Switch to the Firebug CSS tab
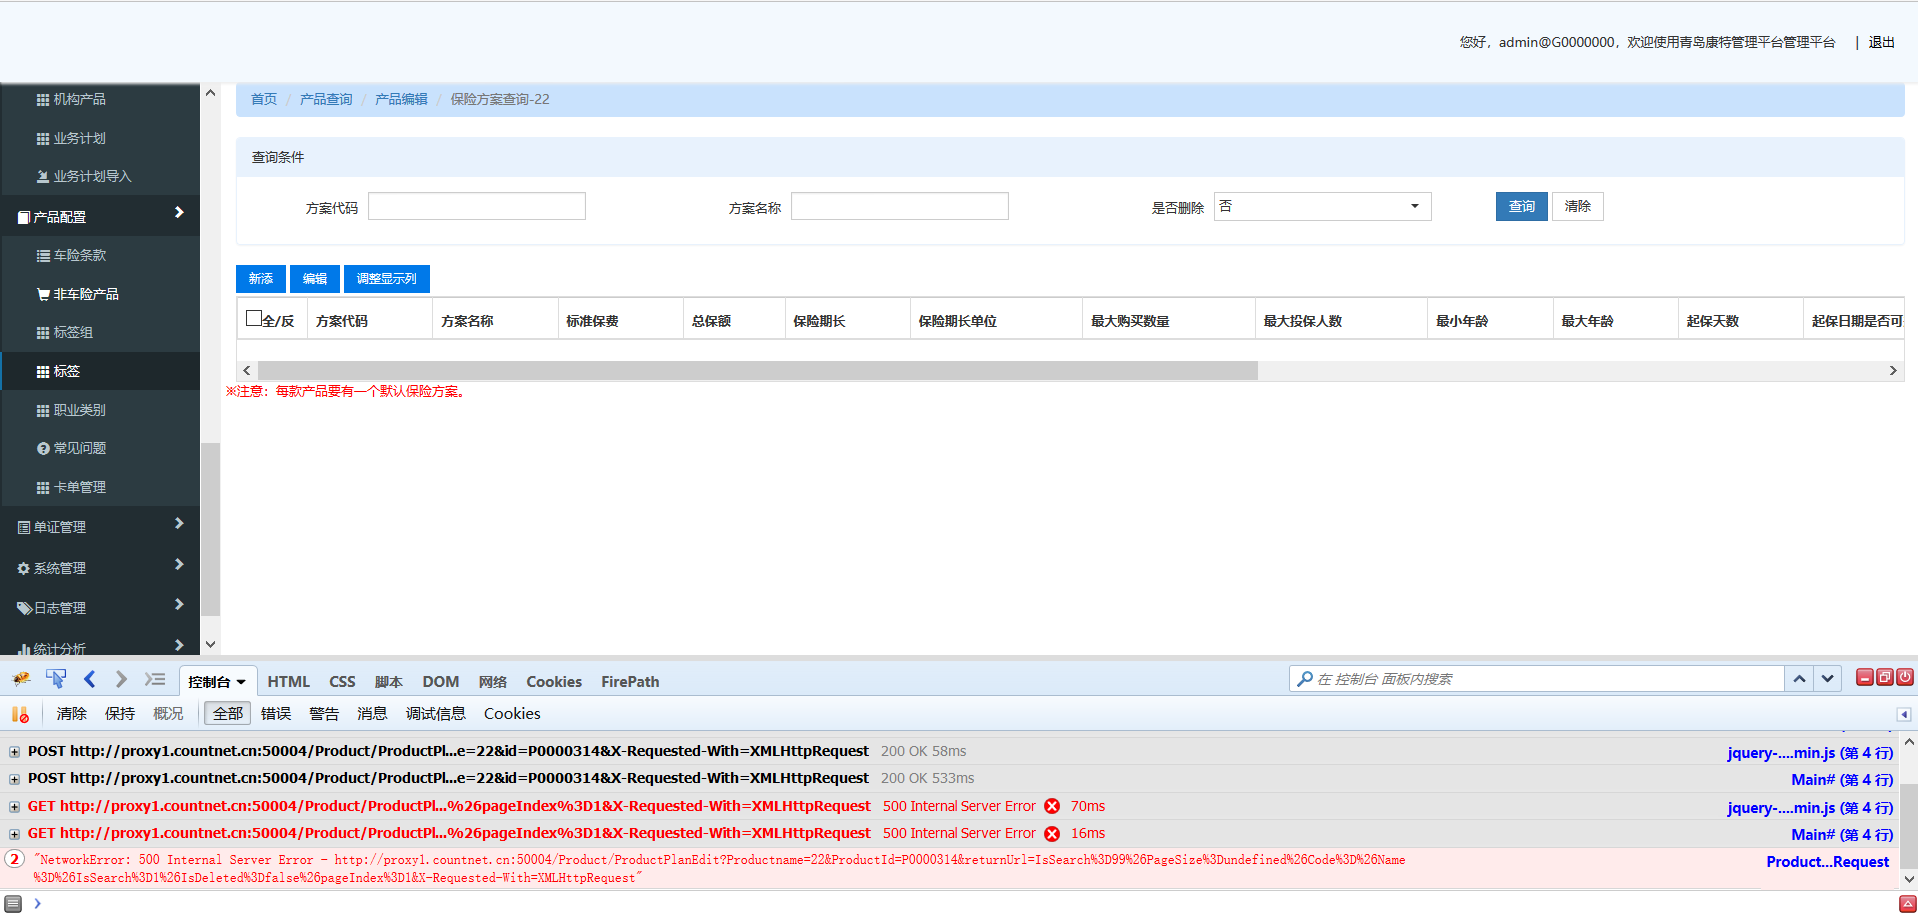This screenshot has height=916, width=1918. (342, 682)
